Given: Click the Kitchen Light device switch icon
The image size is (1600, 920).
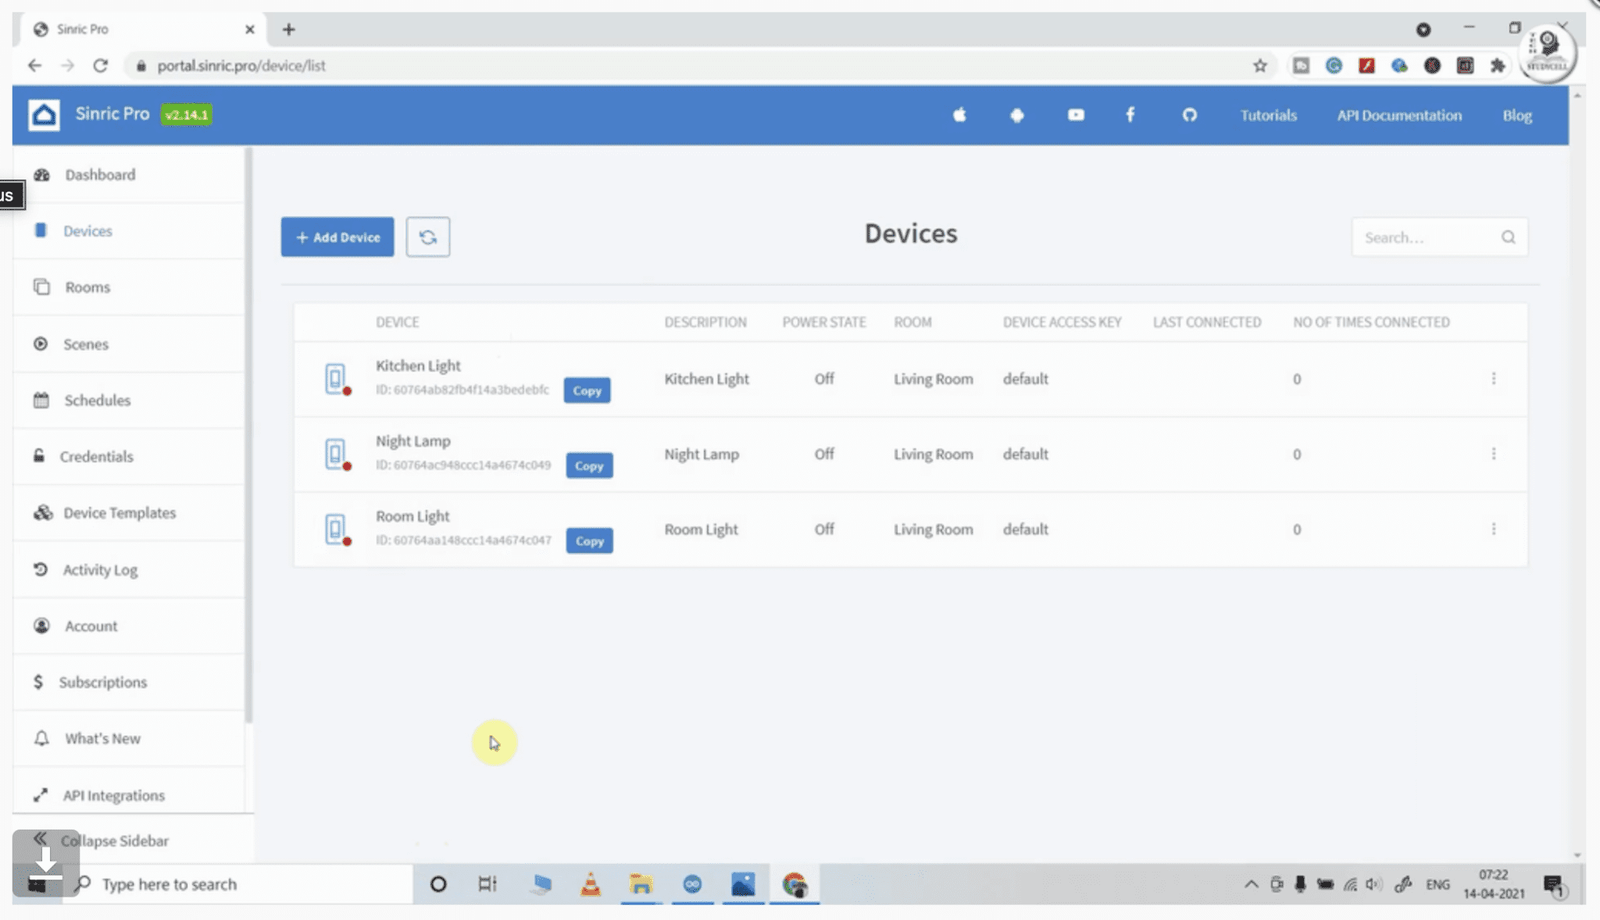Looking at the screenshot, I should point(337,379).
